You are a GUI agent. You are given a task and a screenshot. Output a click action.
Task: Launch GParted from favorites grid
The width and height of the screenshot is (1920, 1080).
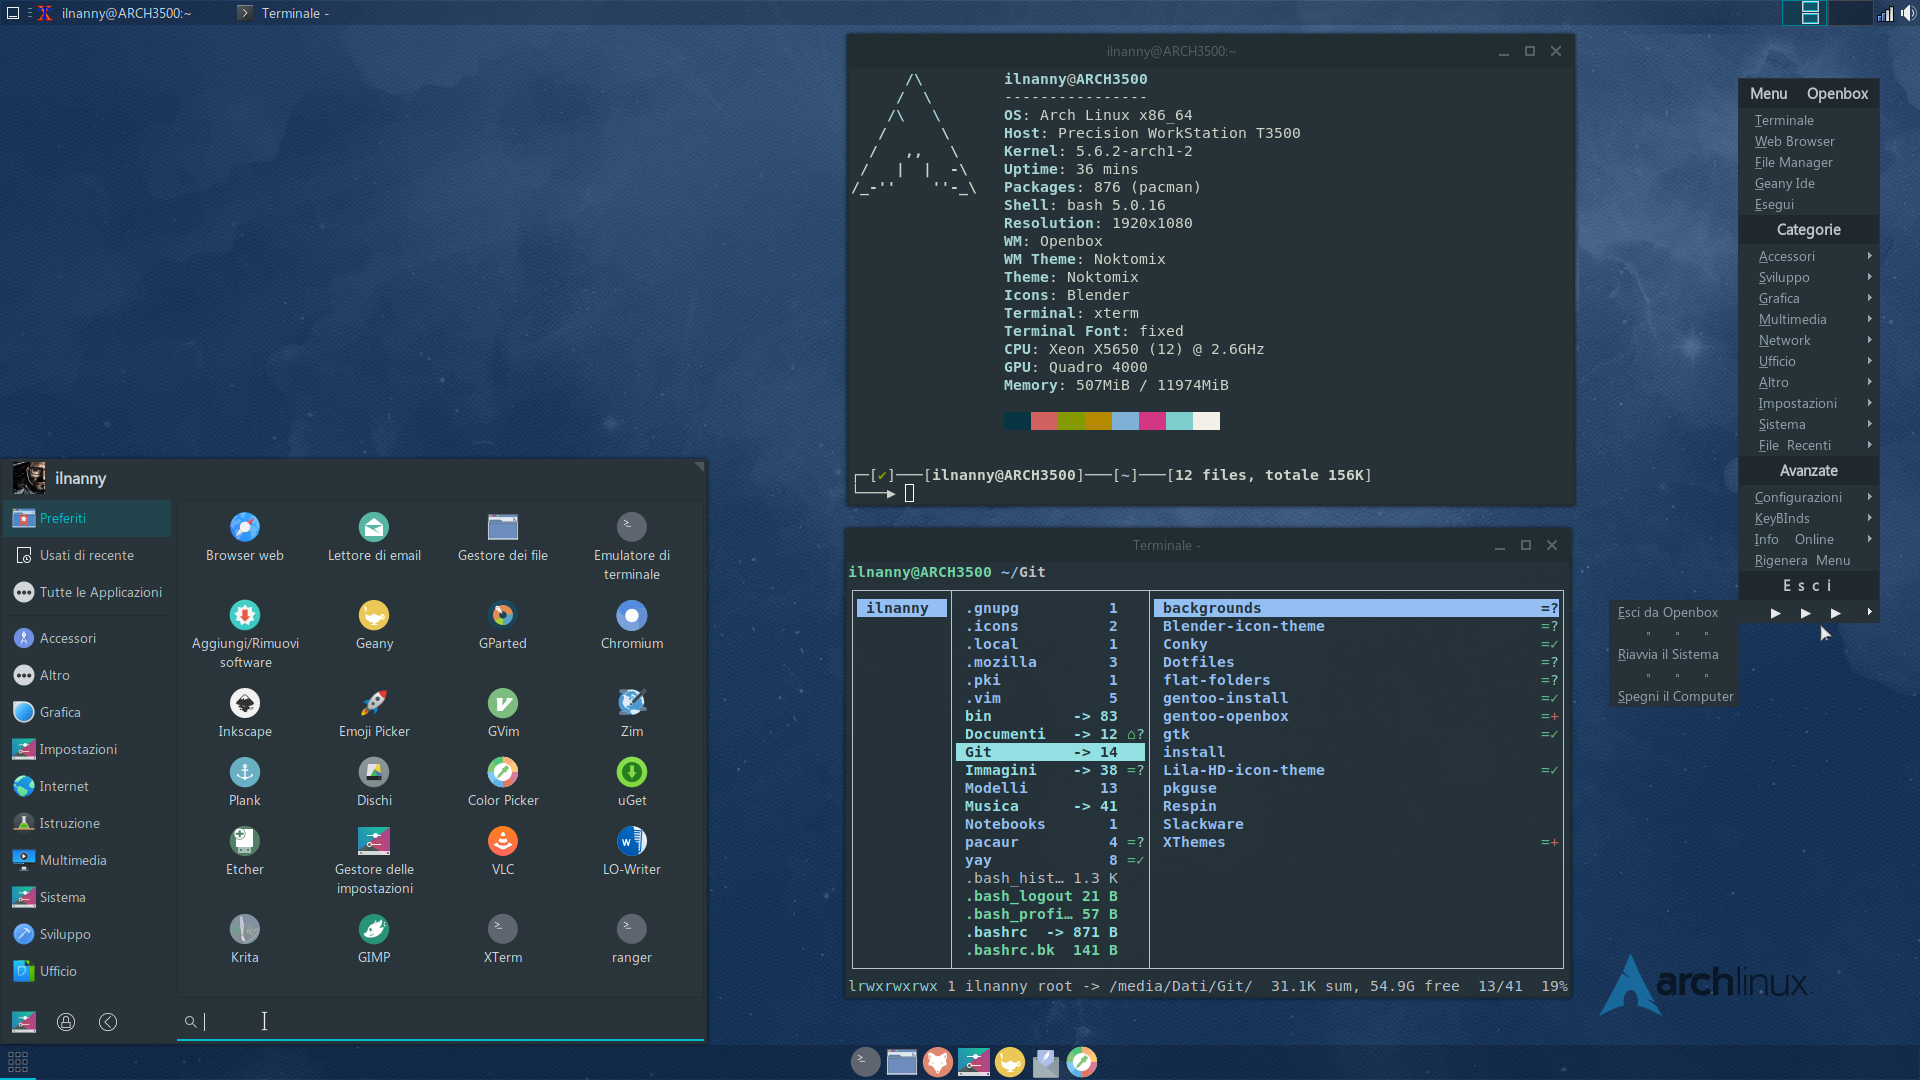(x=502, y=615)
